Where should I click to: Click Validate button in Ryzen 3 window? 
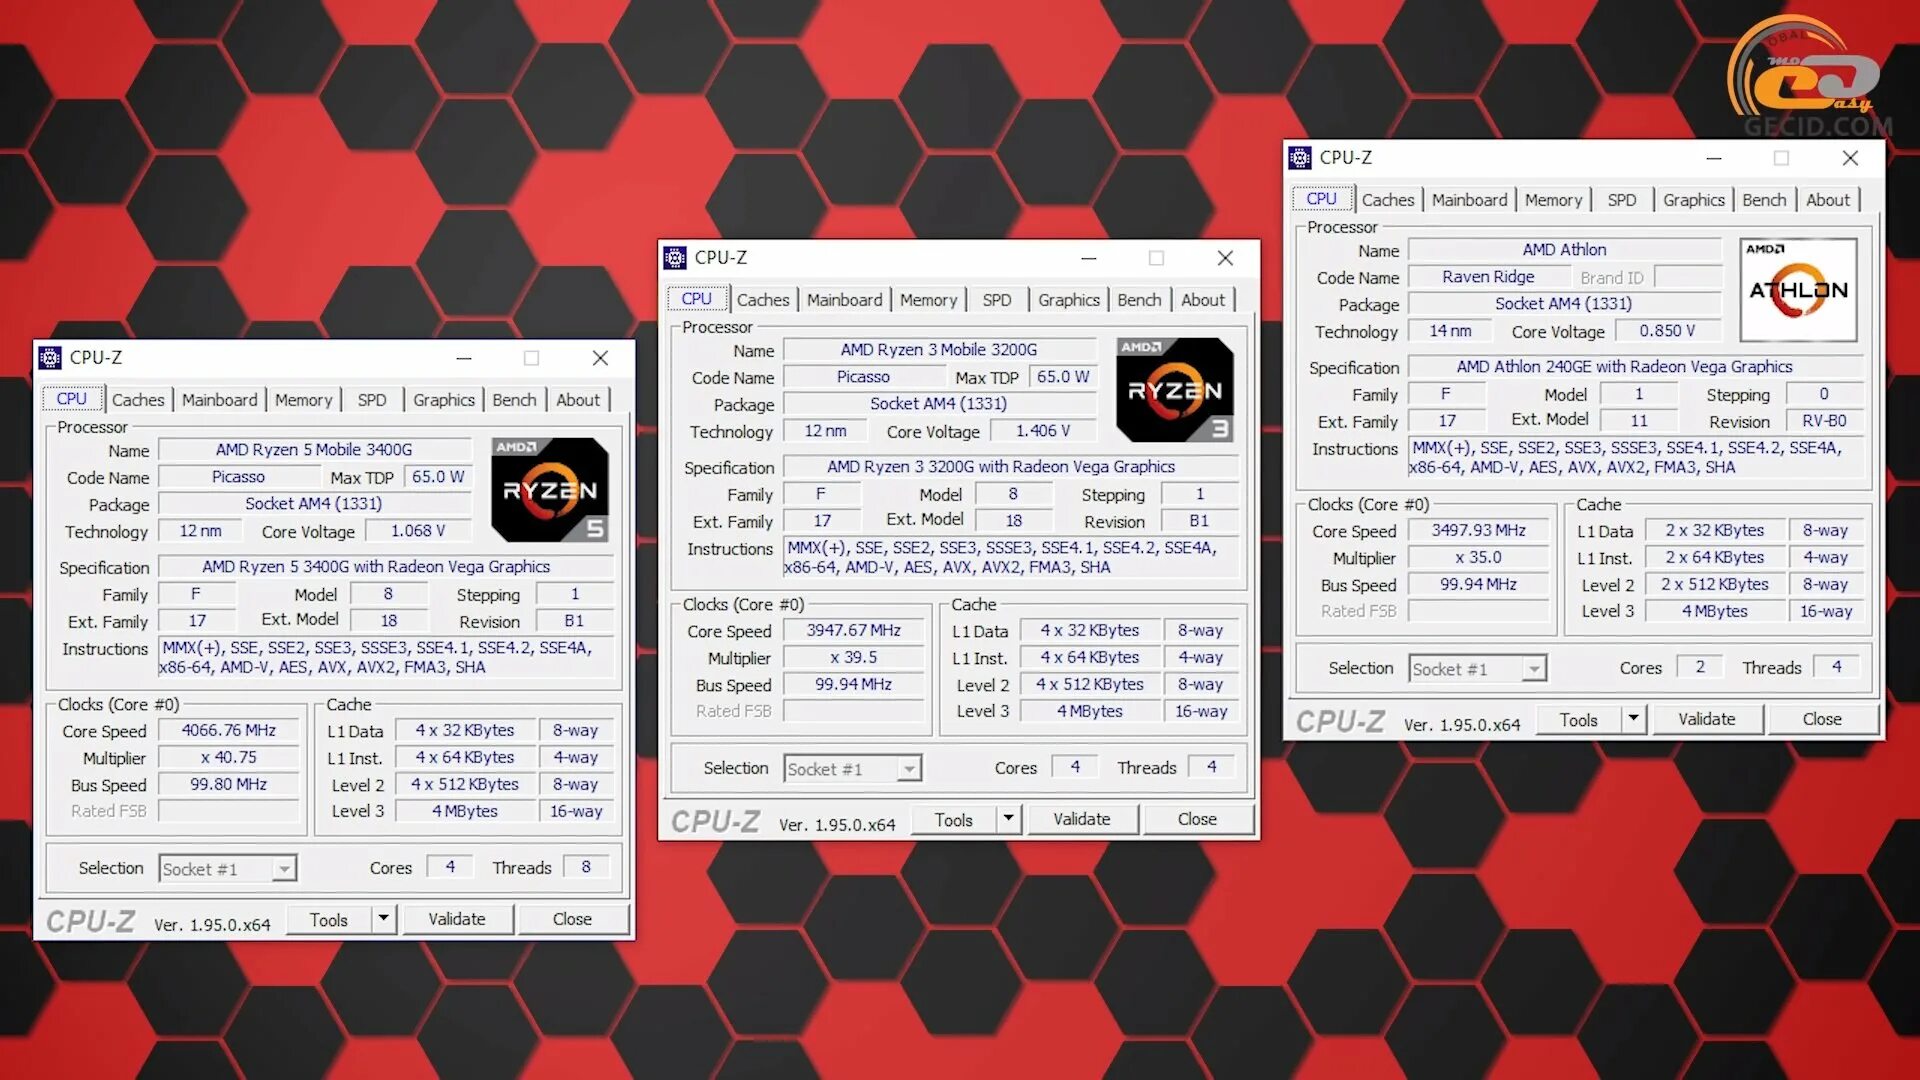coord(1082,819)
